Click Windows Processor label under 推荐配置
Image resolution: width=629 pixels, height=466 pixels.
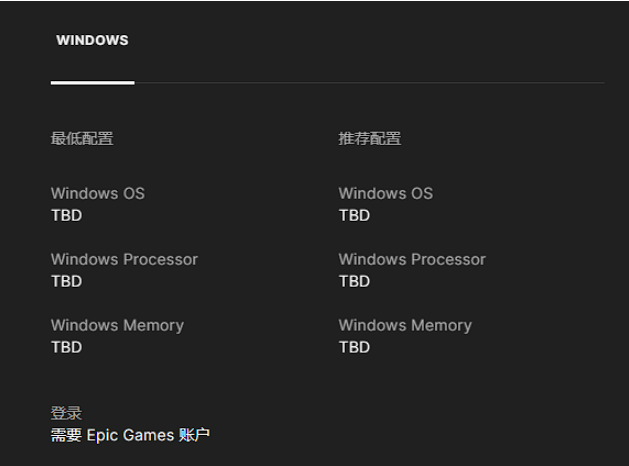tap(412, 259)
